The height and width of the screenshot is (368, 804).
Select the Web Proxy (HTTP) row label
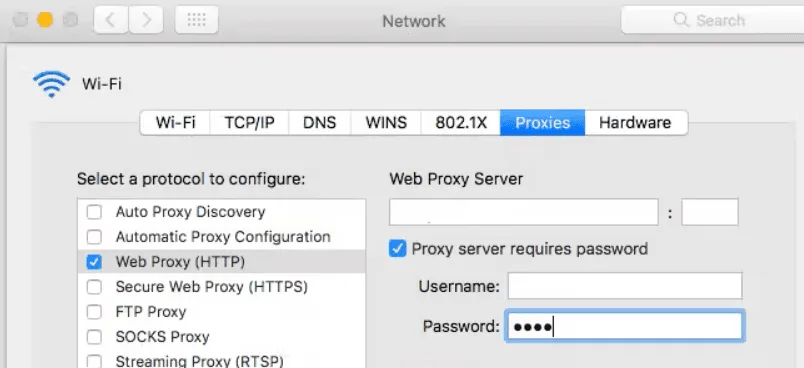click(x=180, y=262)
